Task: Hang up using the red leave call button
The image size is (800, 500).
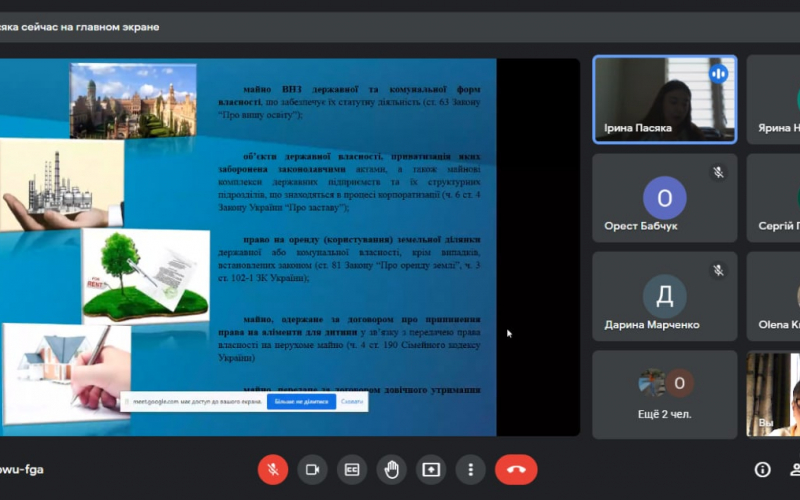Action: [516, 469]
